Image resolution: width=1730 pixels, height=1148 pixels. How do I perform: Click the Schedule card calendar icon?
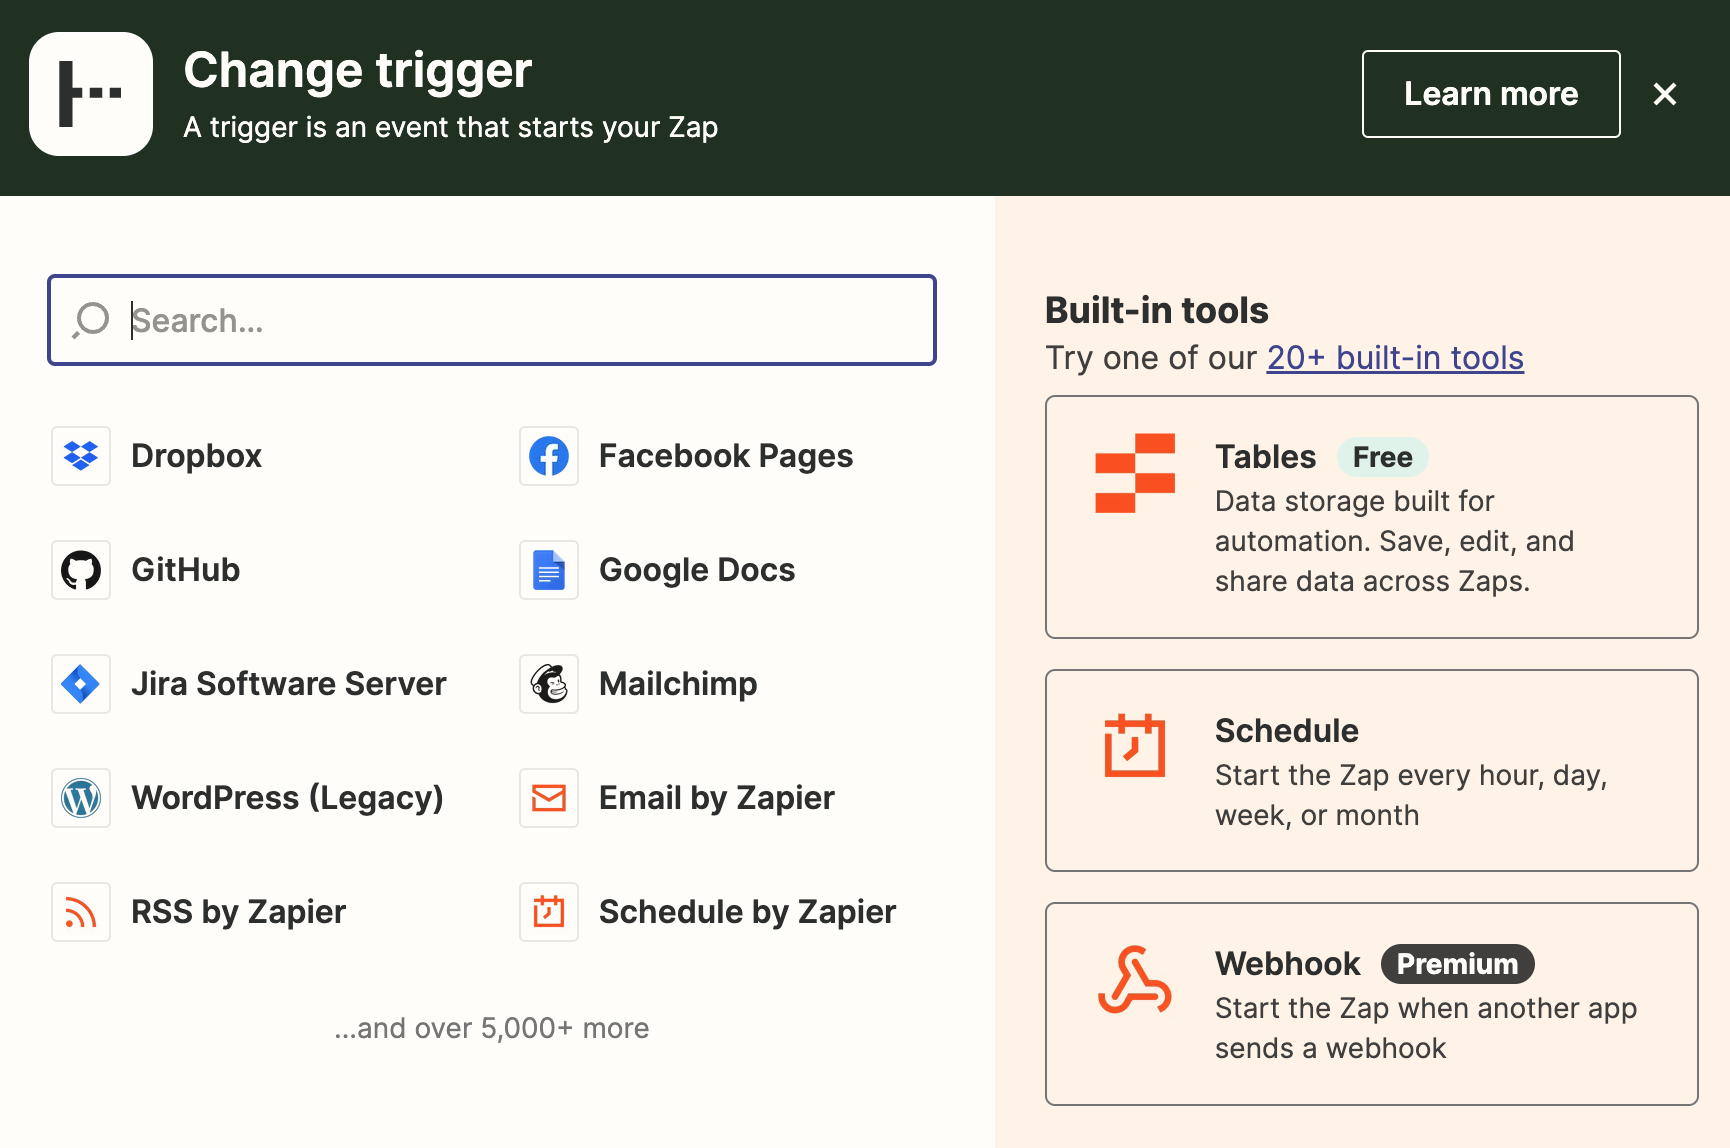1135,745
